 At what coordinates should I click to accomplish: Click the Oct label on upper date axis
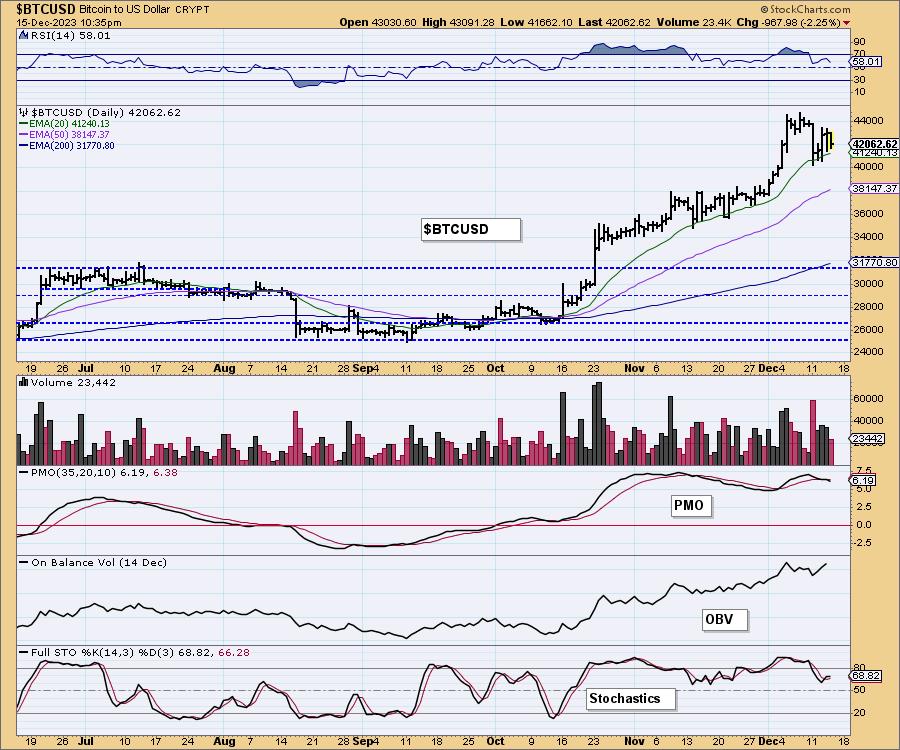(x=495, y=368)
